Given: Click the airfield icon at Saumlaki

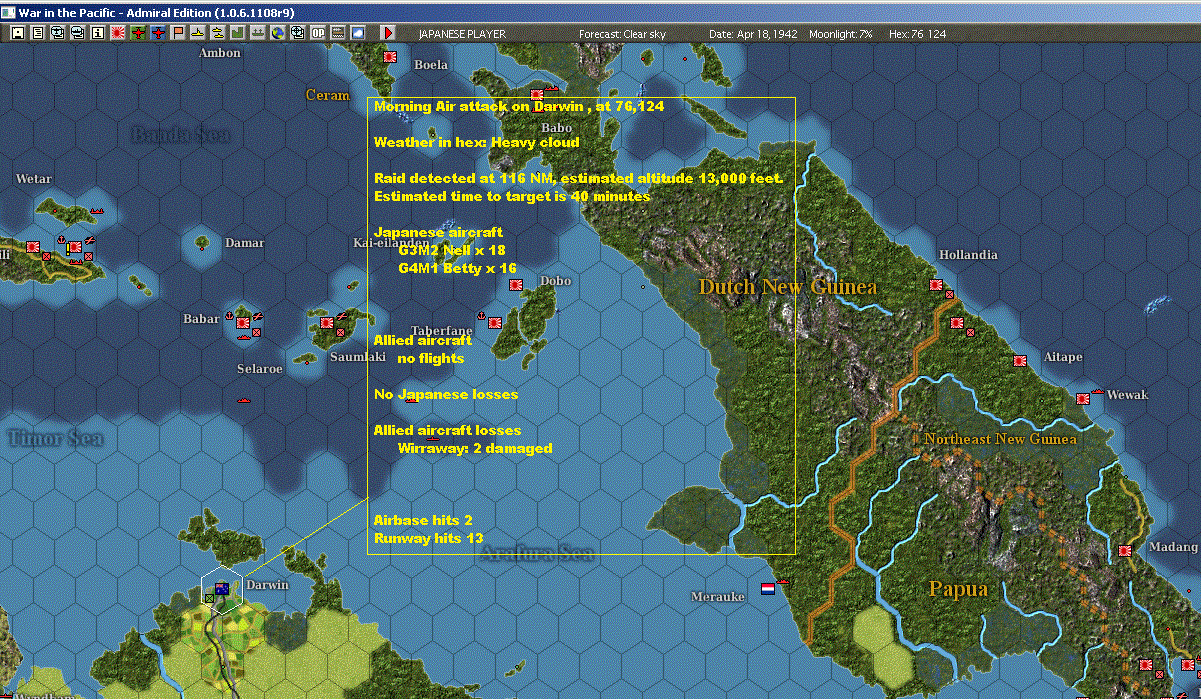Looking at the screenshot, I should tap(342, 315).
